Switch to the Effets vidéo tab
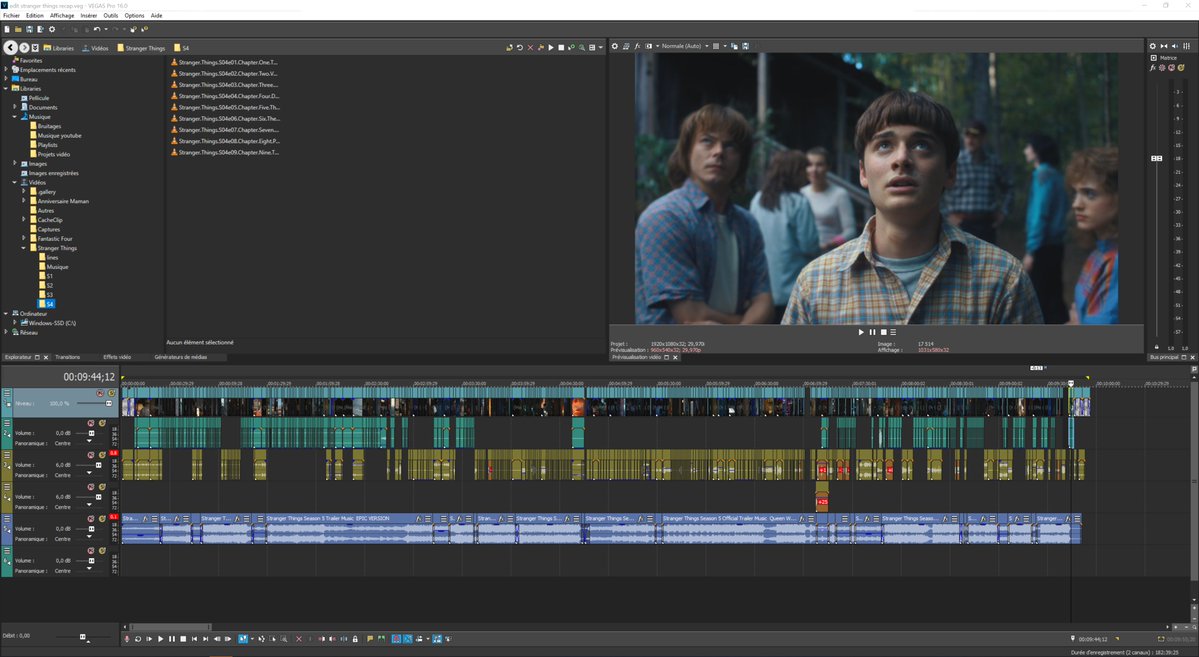 (117, 357)
